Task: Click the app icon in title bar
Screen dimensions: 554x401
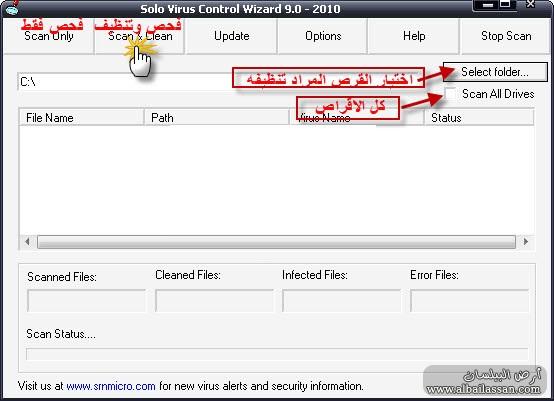Action: click(x=12, y=8)
